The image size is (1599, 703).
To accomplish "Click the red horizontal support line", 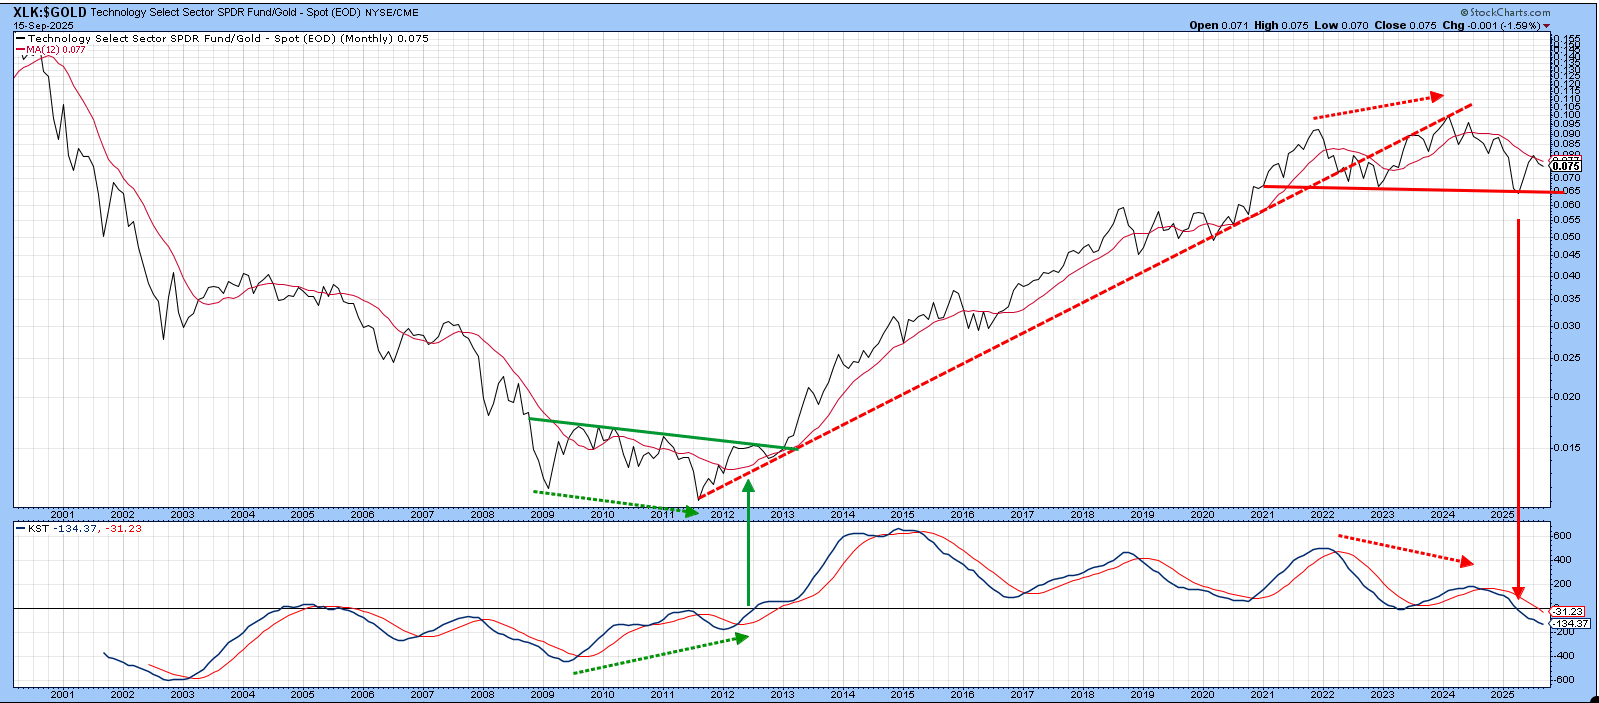I will tap(1400, 189).
